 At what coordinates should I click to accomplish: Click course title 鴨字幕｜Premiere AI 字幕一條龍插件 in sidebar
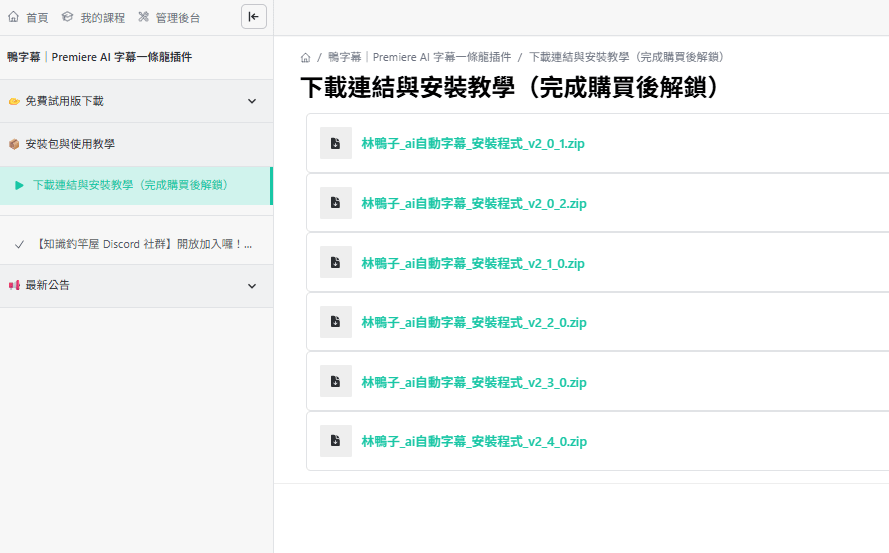99,57
